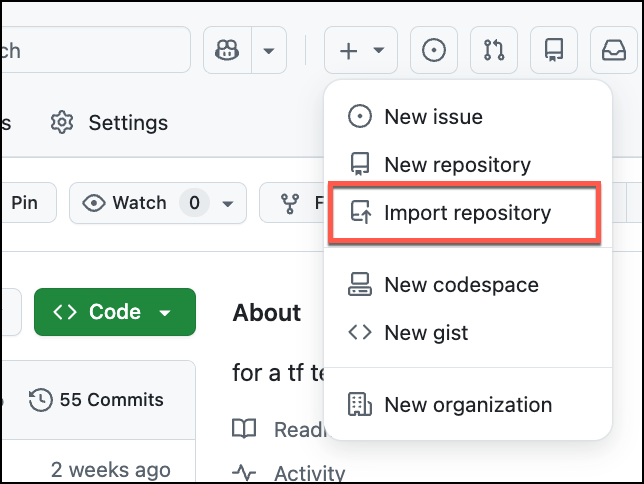644x484 pixels.
Task: Click the search input field
Action: (95, 50)
